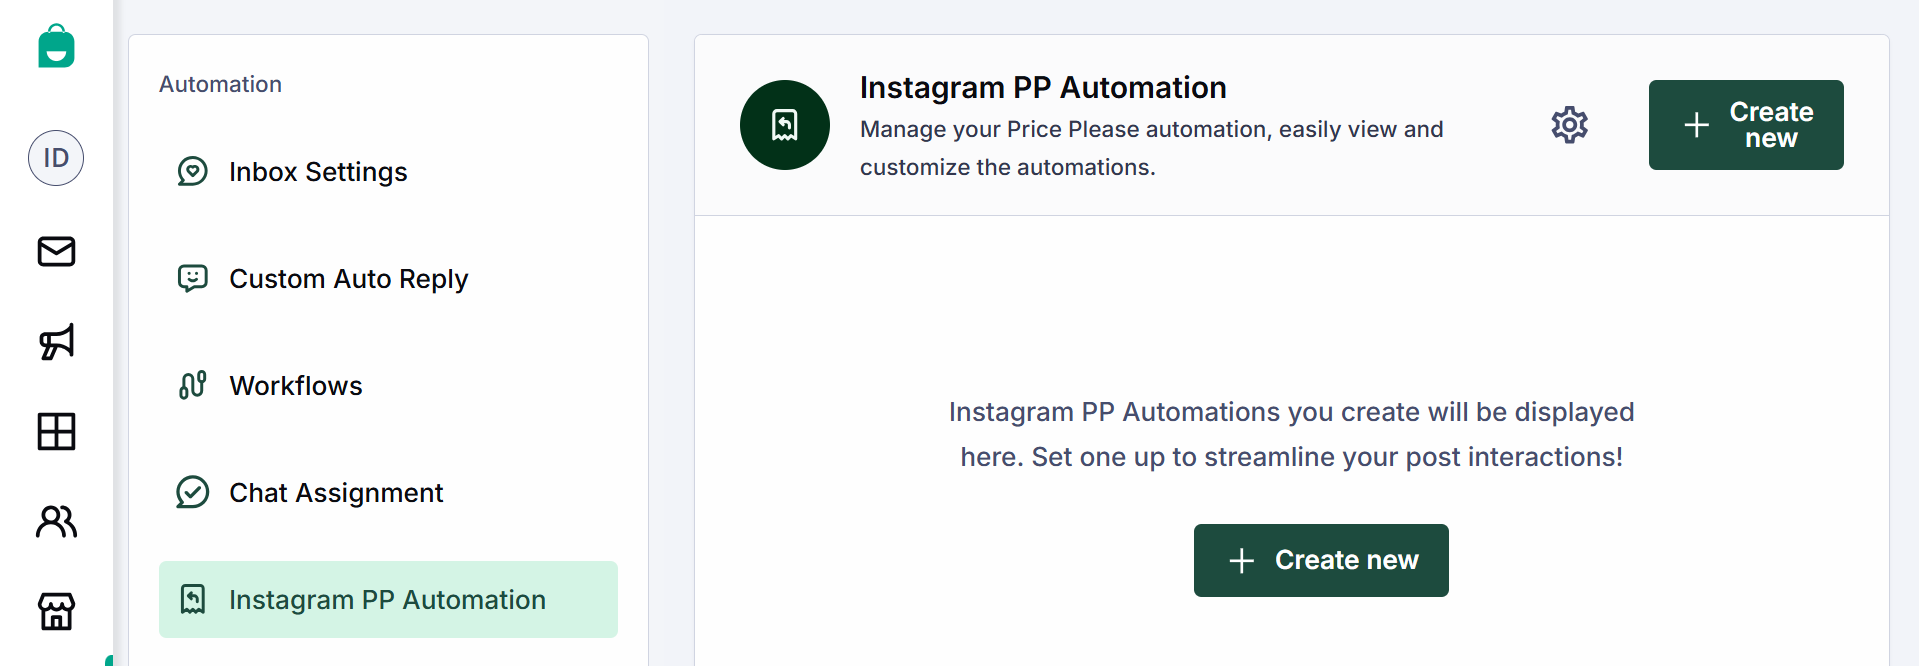Click the green shopping bag app logo

pos(56,46)
